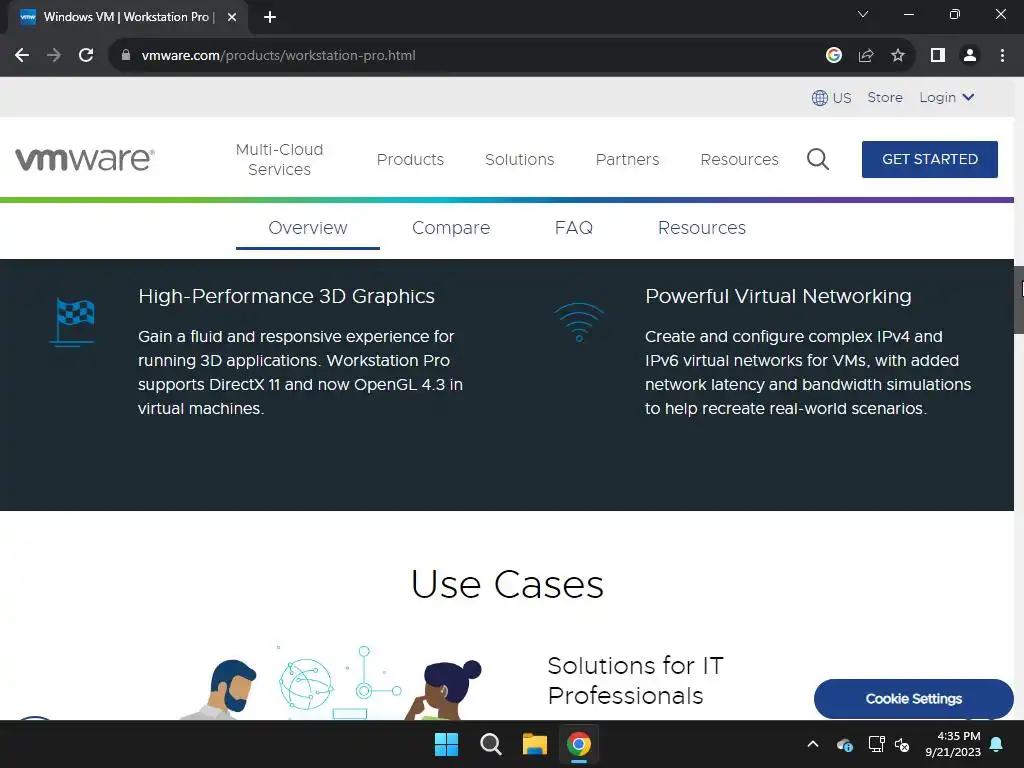Open the Products menu
The height and width of the screenshot is (768, 1024).
point(410,159)
